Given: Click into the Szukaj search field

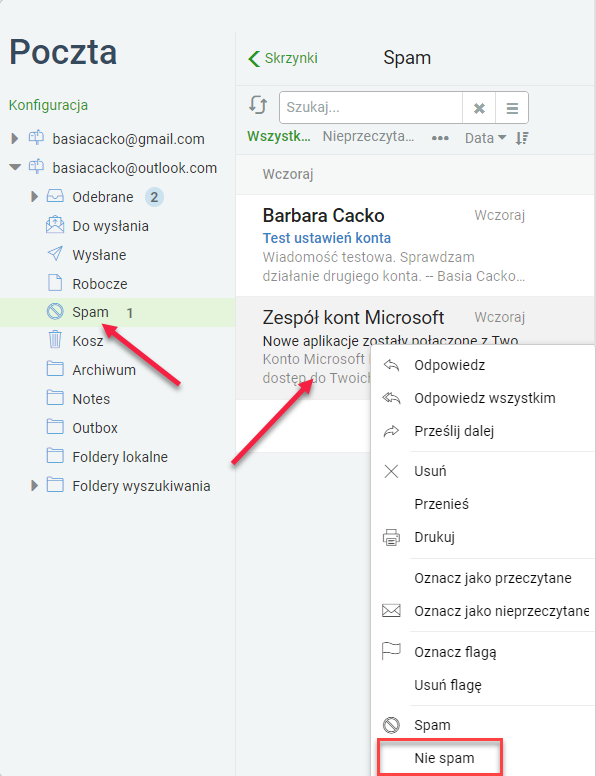Looking at the screenshot, I should click(371, 107).
